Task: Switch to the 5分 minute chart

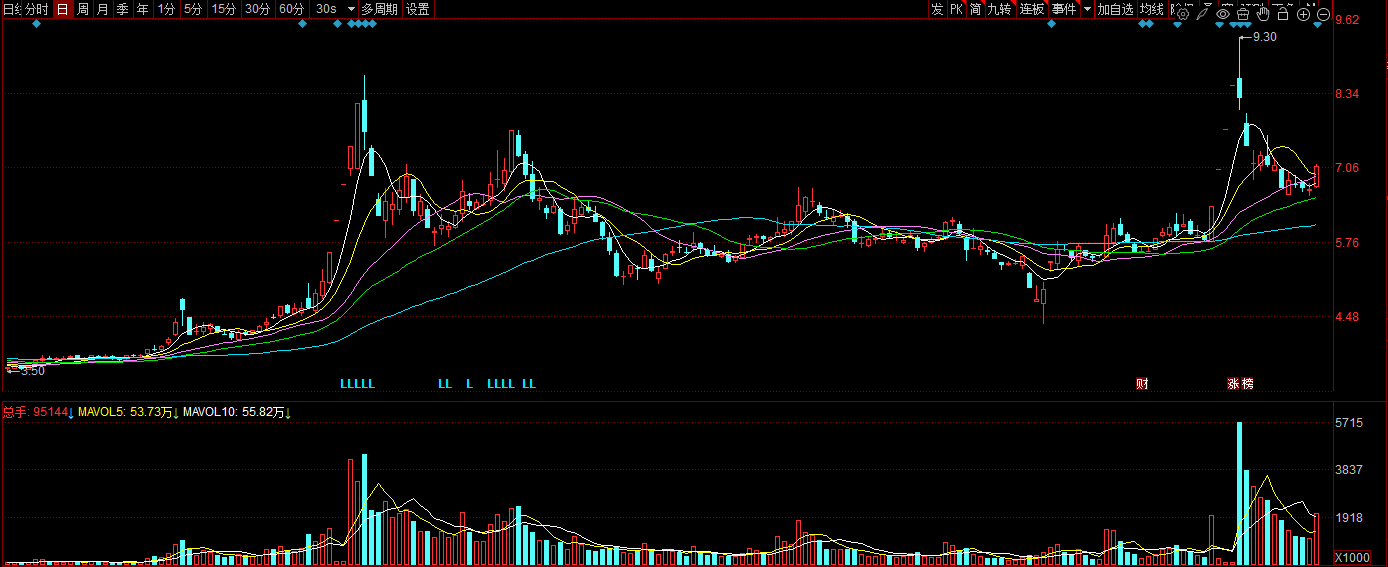Action: pos(192,9)
